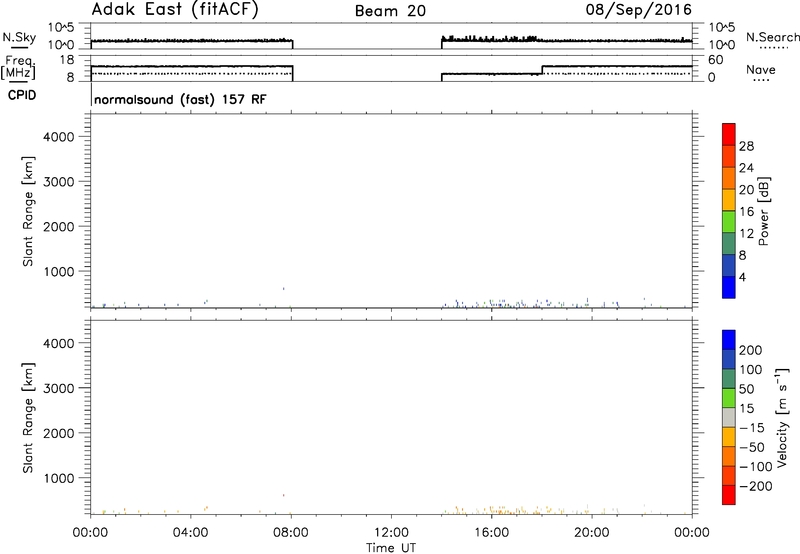Click the 'Beam 20' label
800x554 pixels.
(390, 11)
